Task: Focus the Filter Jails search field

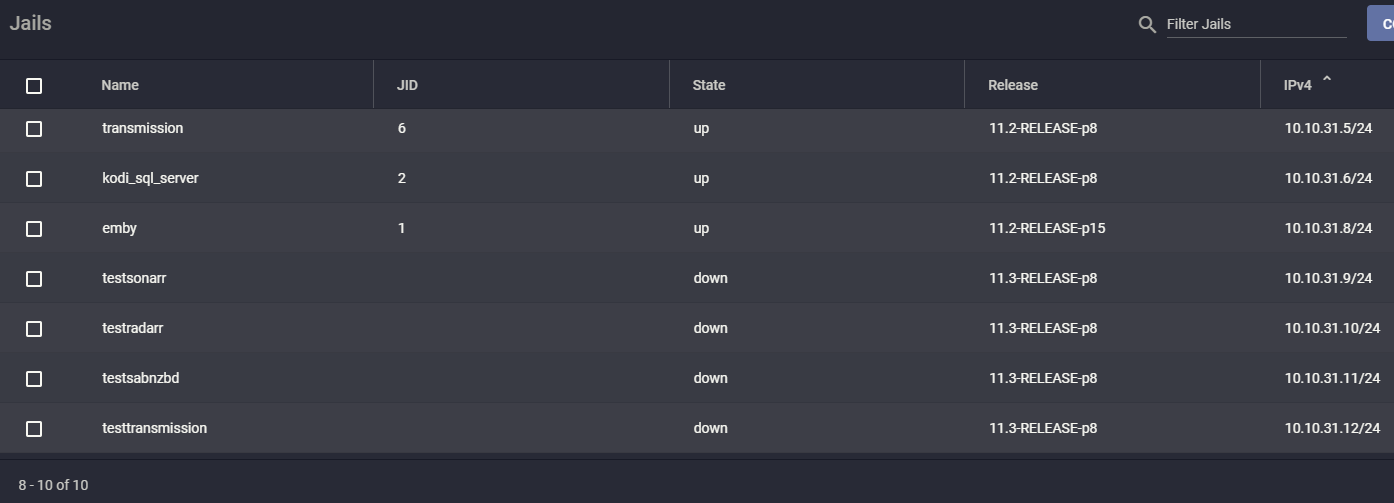Action: pos(1256,24)
